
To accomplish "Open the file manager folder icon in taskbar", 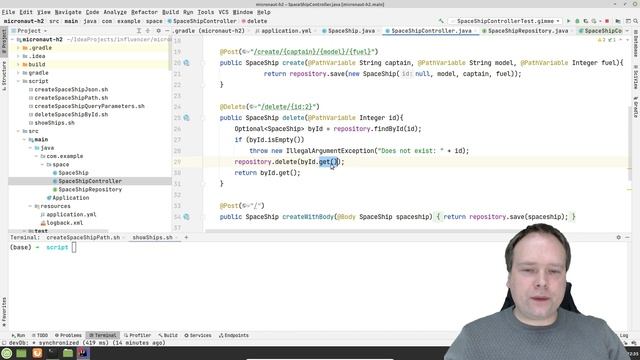I will tap(68, 353).
